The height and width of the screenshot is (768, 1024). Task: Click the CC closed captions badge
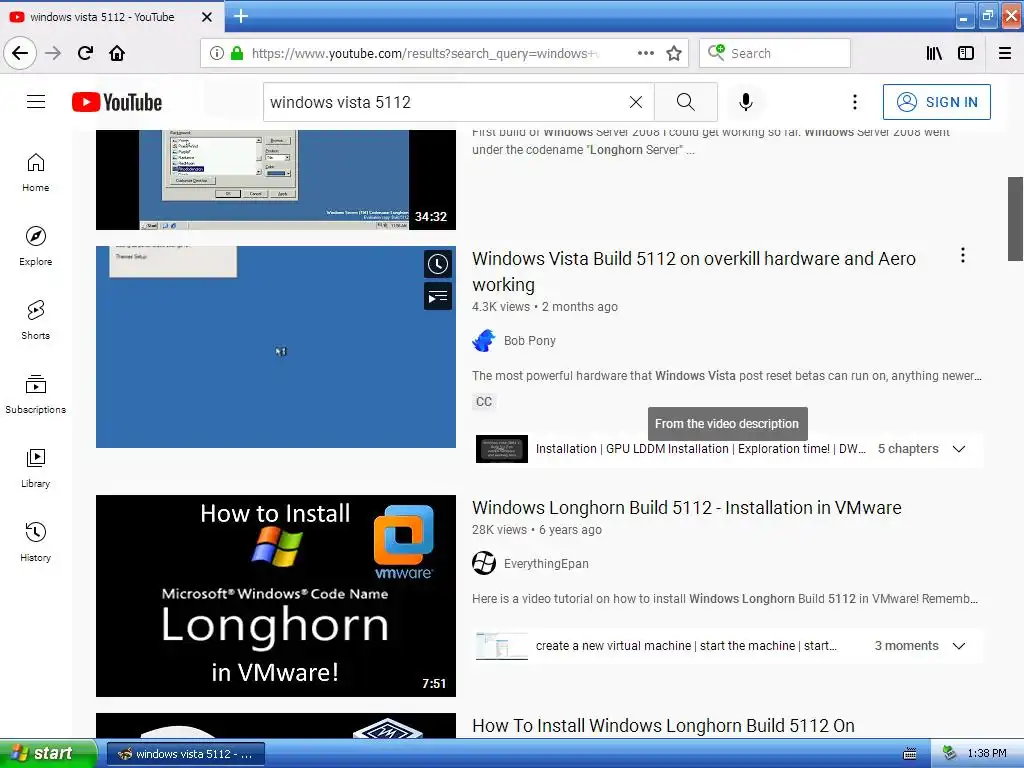click(x=484, y=402)
